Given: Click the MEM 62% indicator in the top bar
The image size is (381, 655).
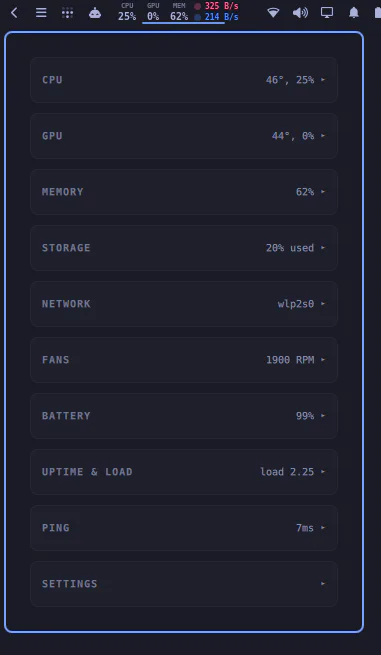Looking at the screenshot, I should 179,12.
